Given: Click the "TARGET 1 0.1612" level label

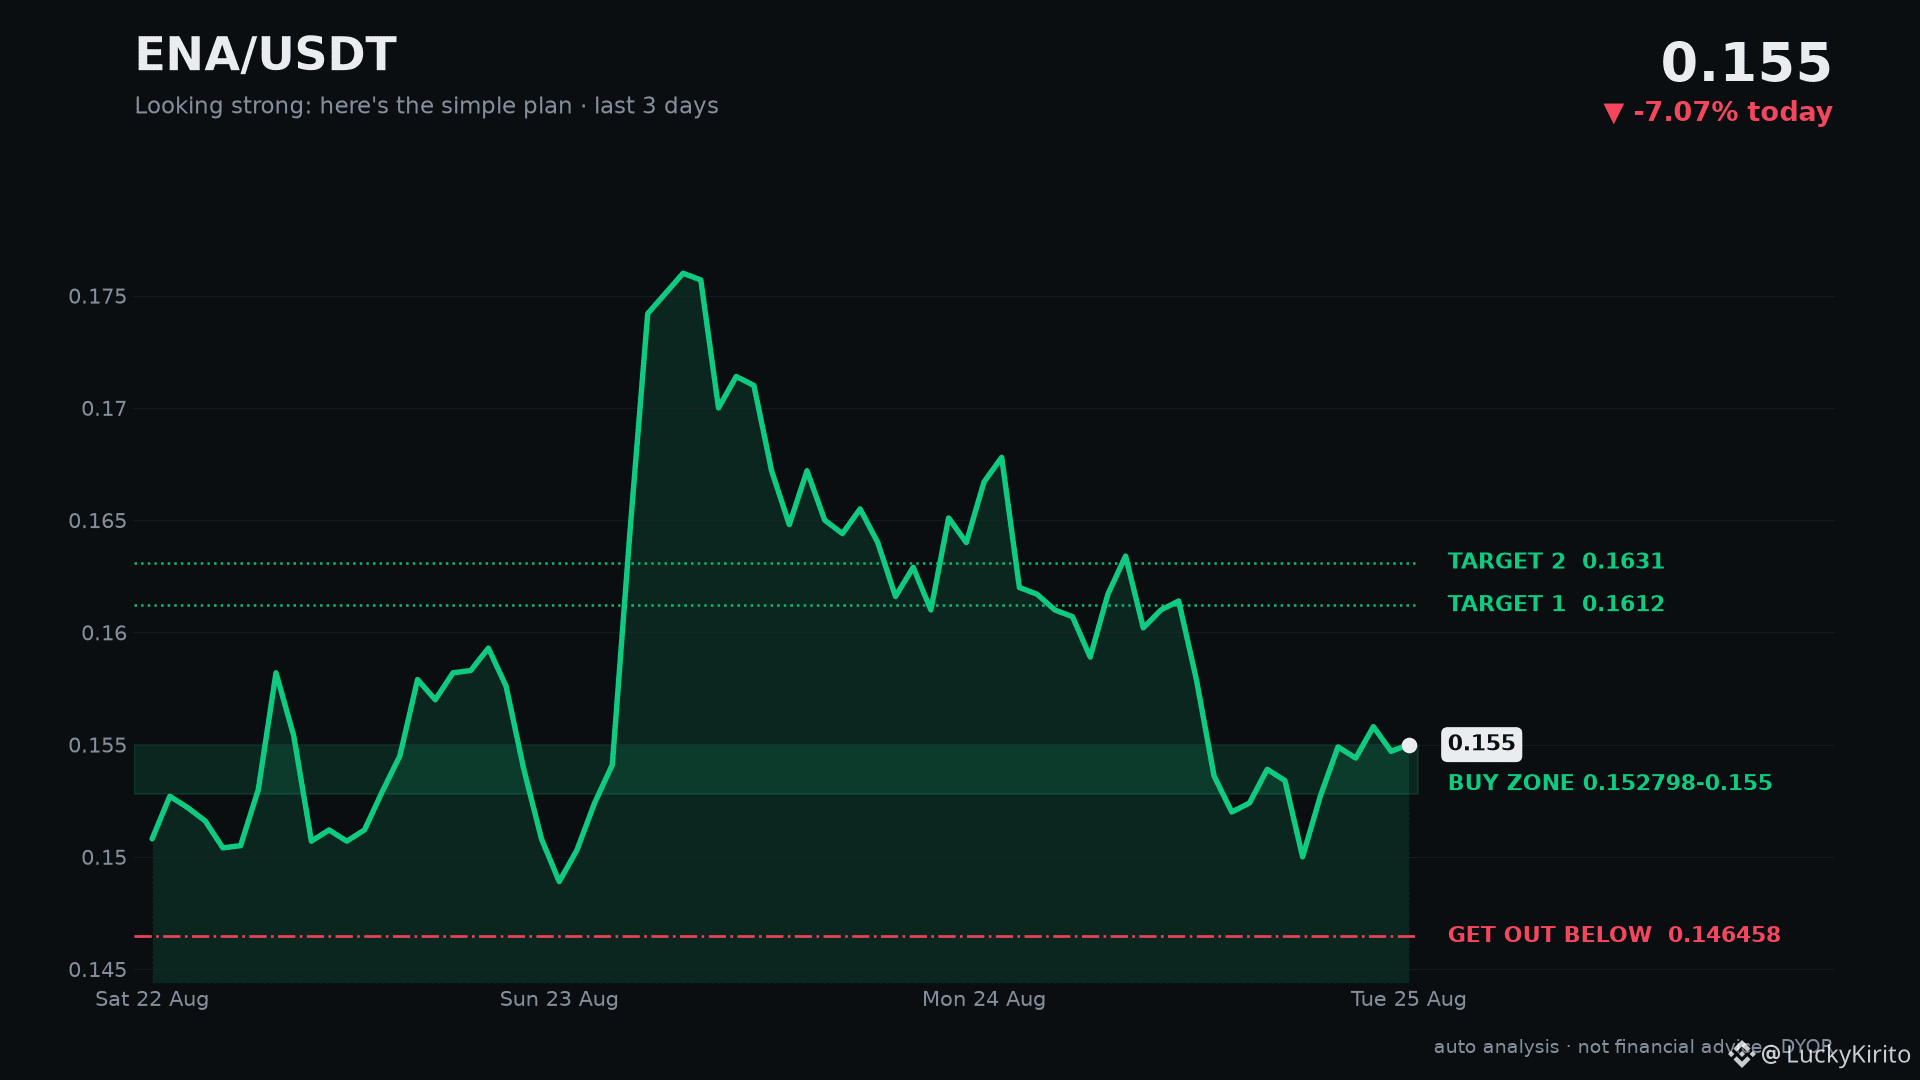Looking at the screenshot, I should [1556, 604].
